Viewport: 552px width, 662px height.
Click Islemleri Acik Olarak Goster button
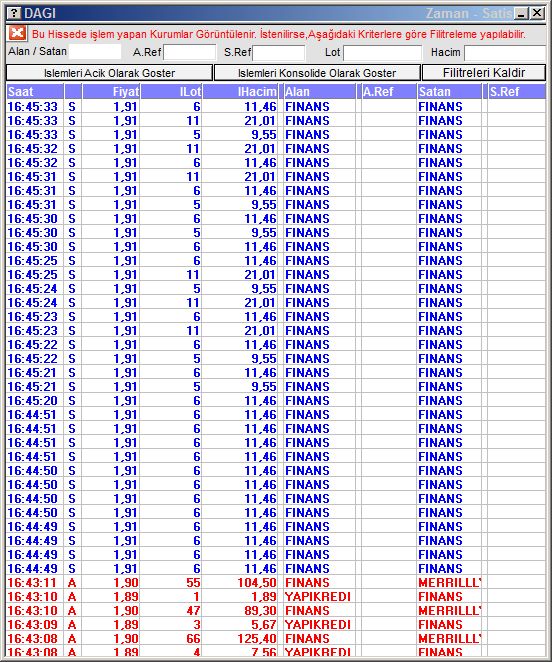tap(109, 73)
